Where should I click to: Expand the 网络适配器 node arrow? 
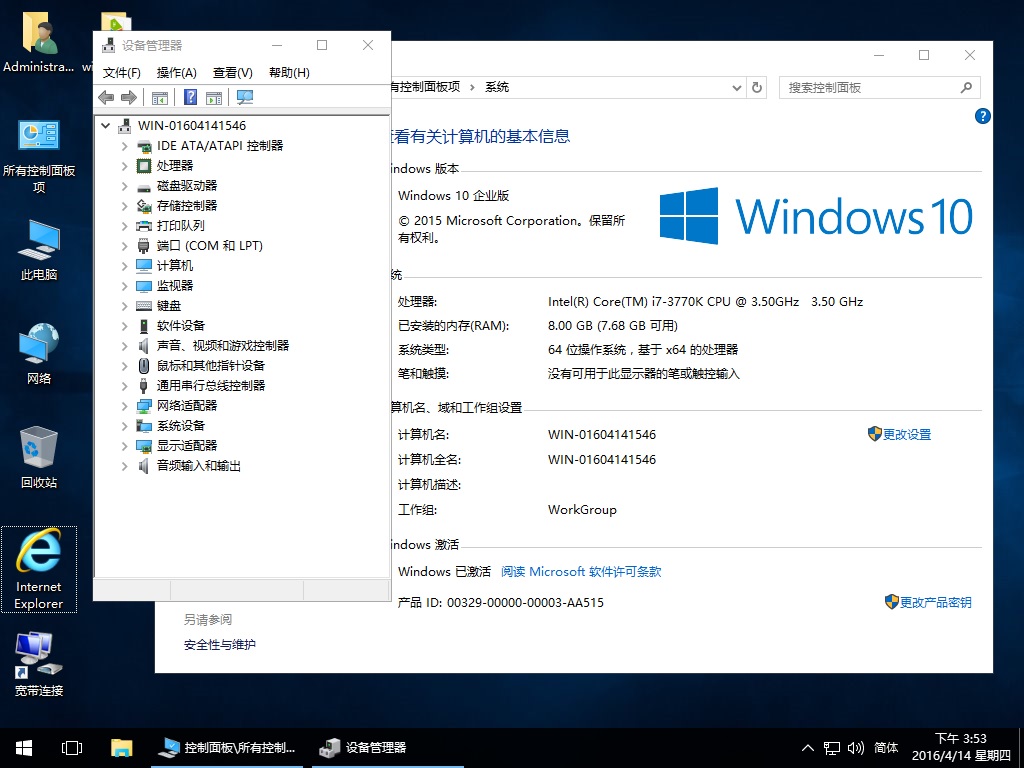125,406
